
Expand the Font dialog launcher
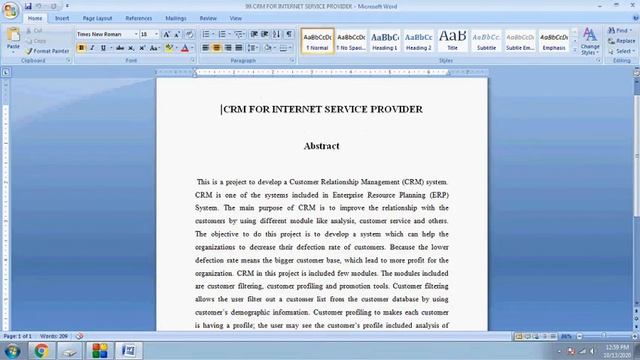coord(192,60)
